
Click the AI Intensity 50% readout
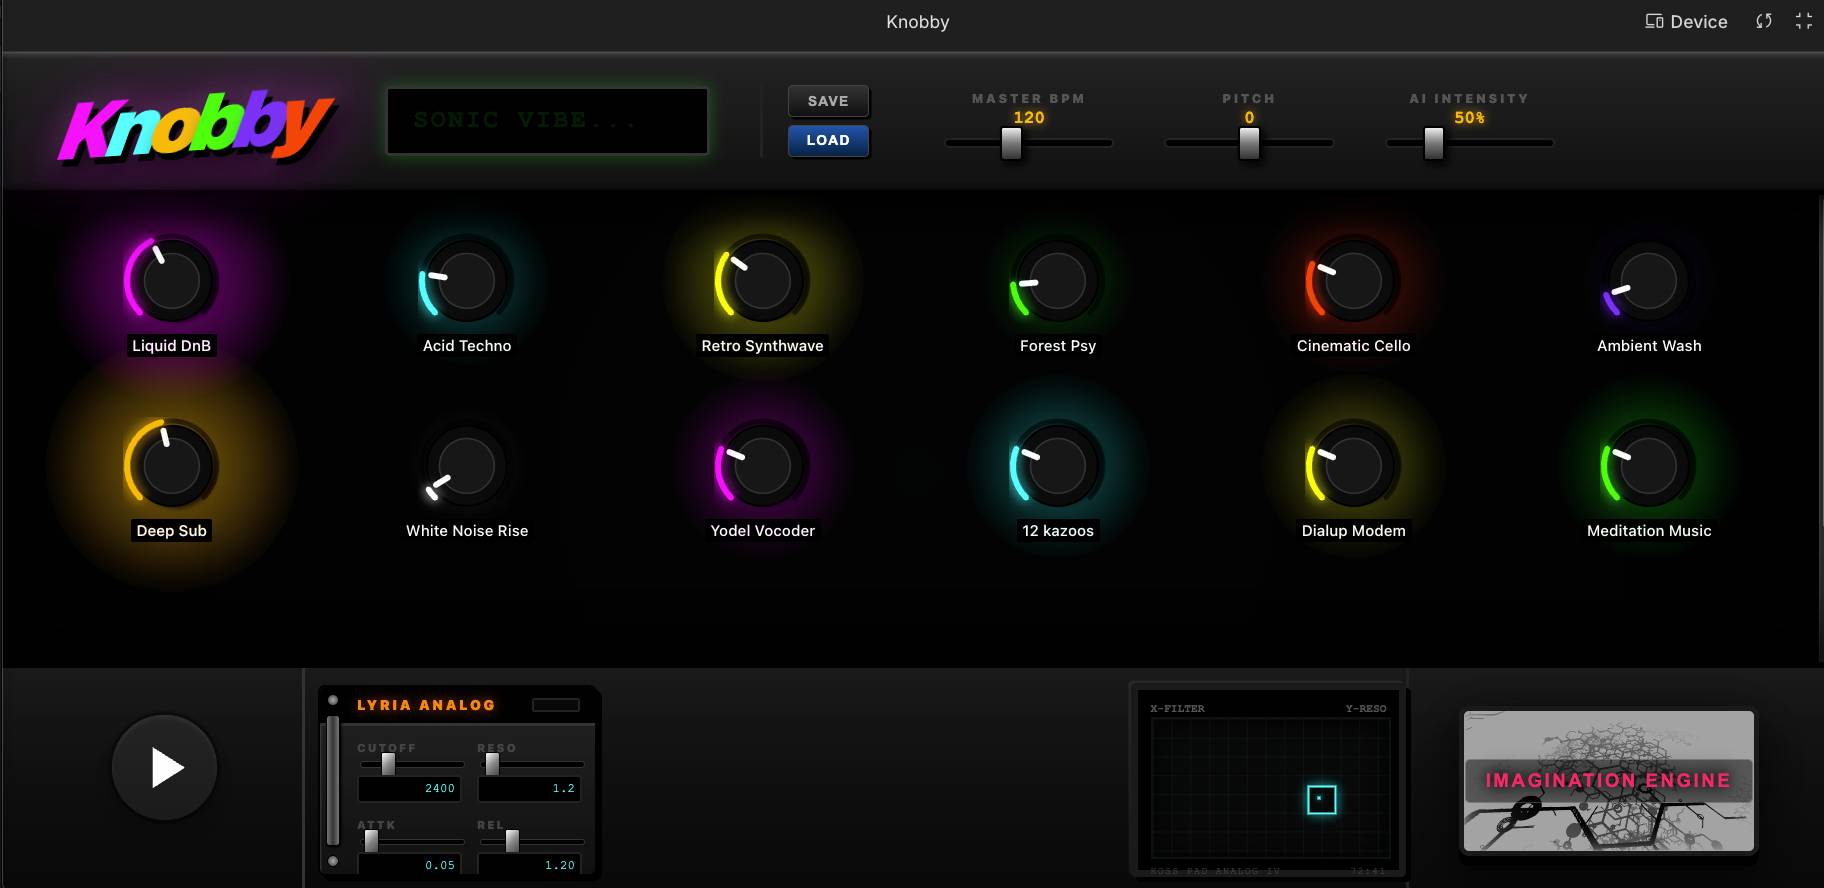pos(1469,117)
